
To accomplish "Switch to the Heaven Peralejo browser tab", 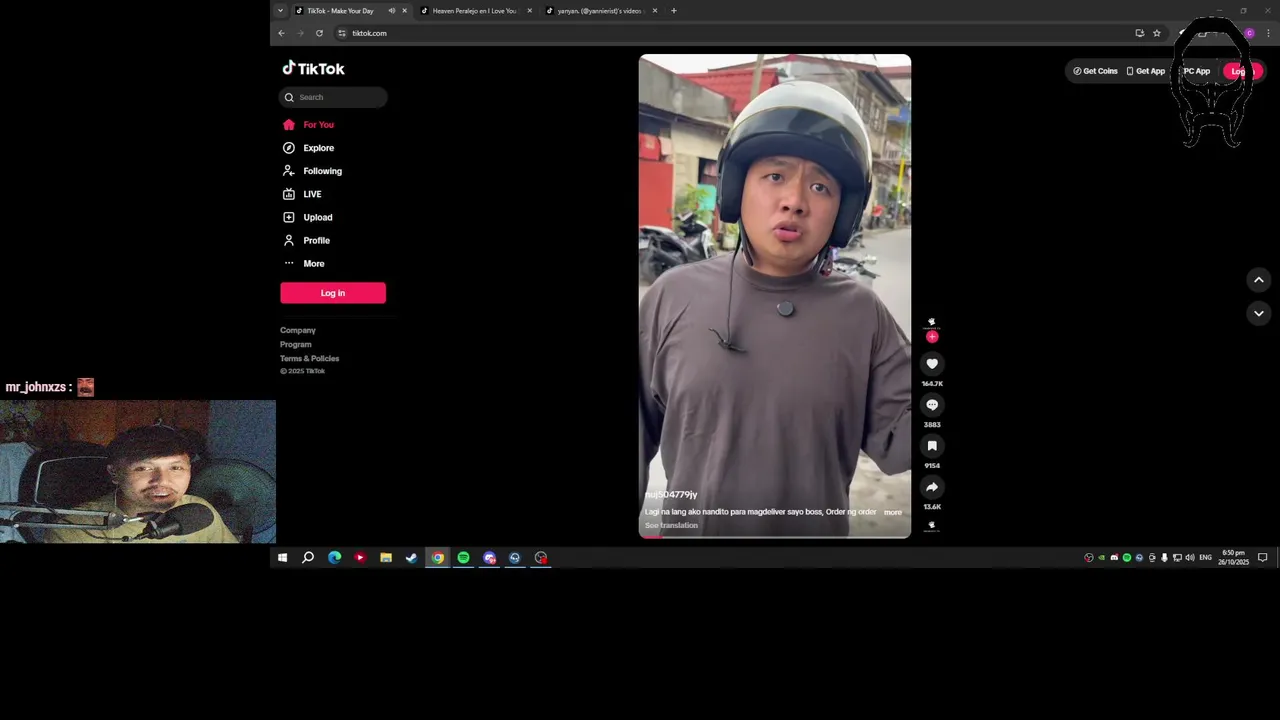I will [474, 11].
